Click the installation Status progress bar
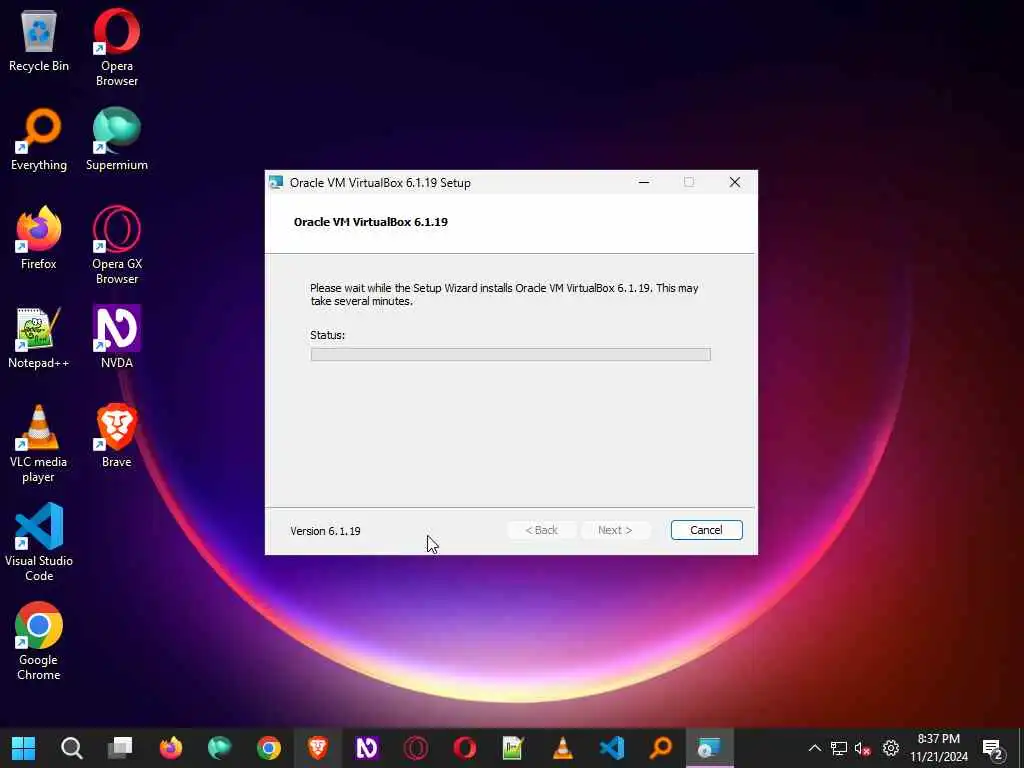1024x768 pixels. click(511, 355)
